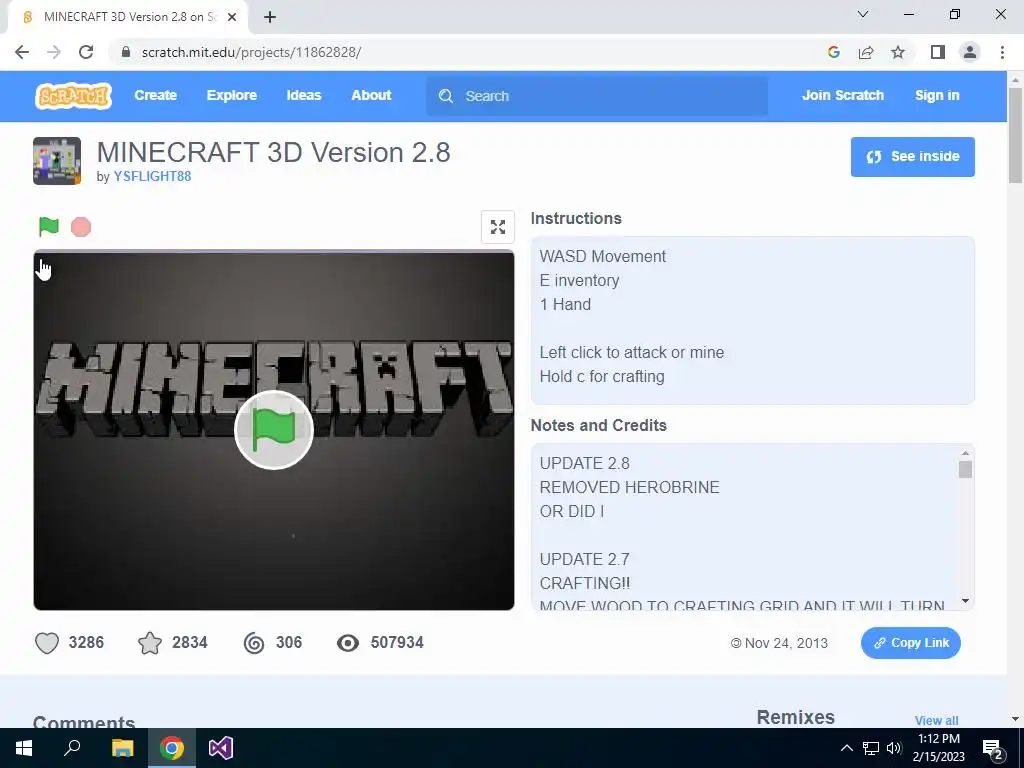Image resolution: width=1024 pixels, height=768 pixels.
Task: Open File Explorer from taskbar
Action: pos(122,748)
